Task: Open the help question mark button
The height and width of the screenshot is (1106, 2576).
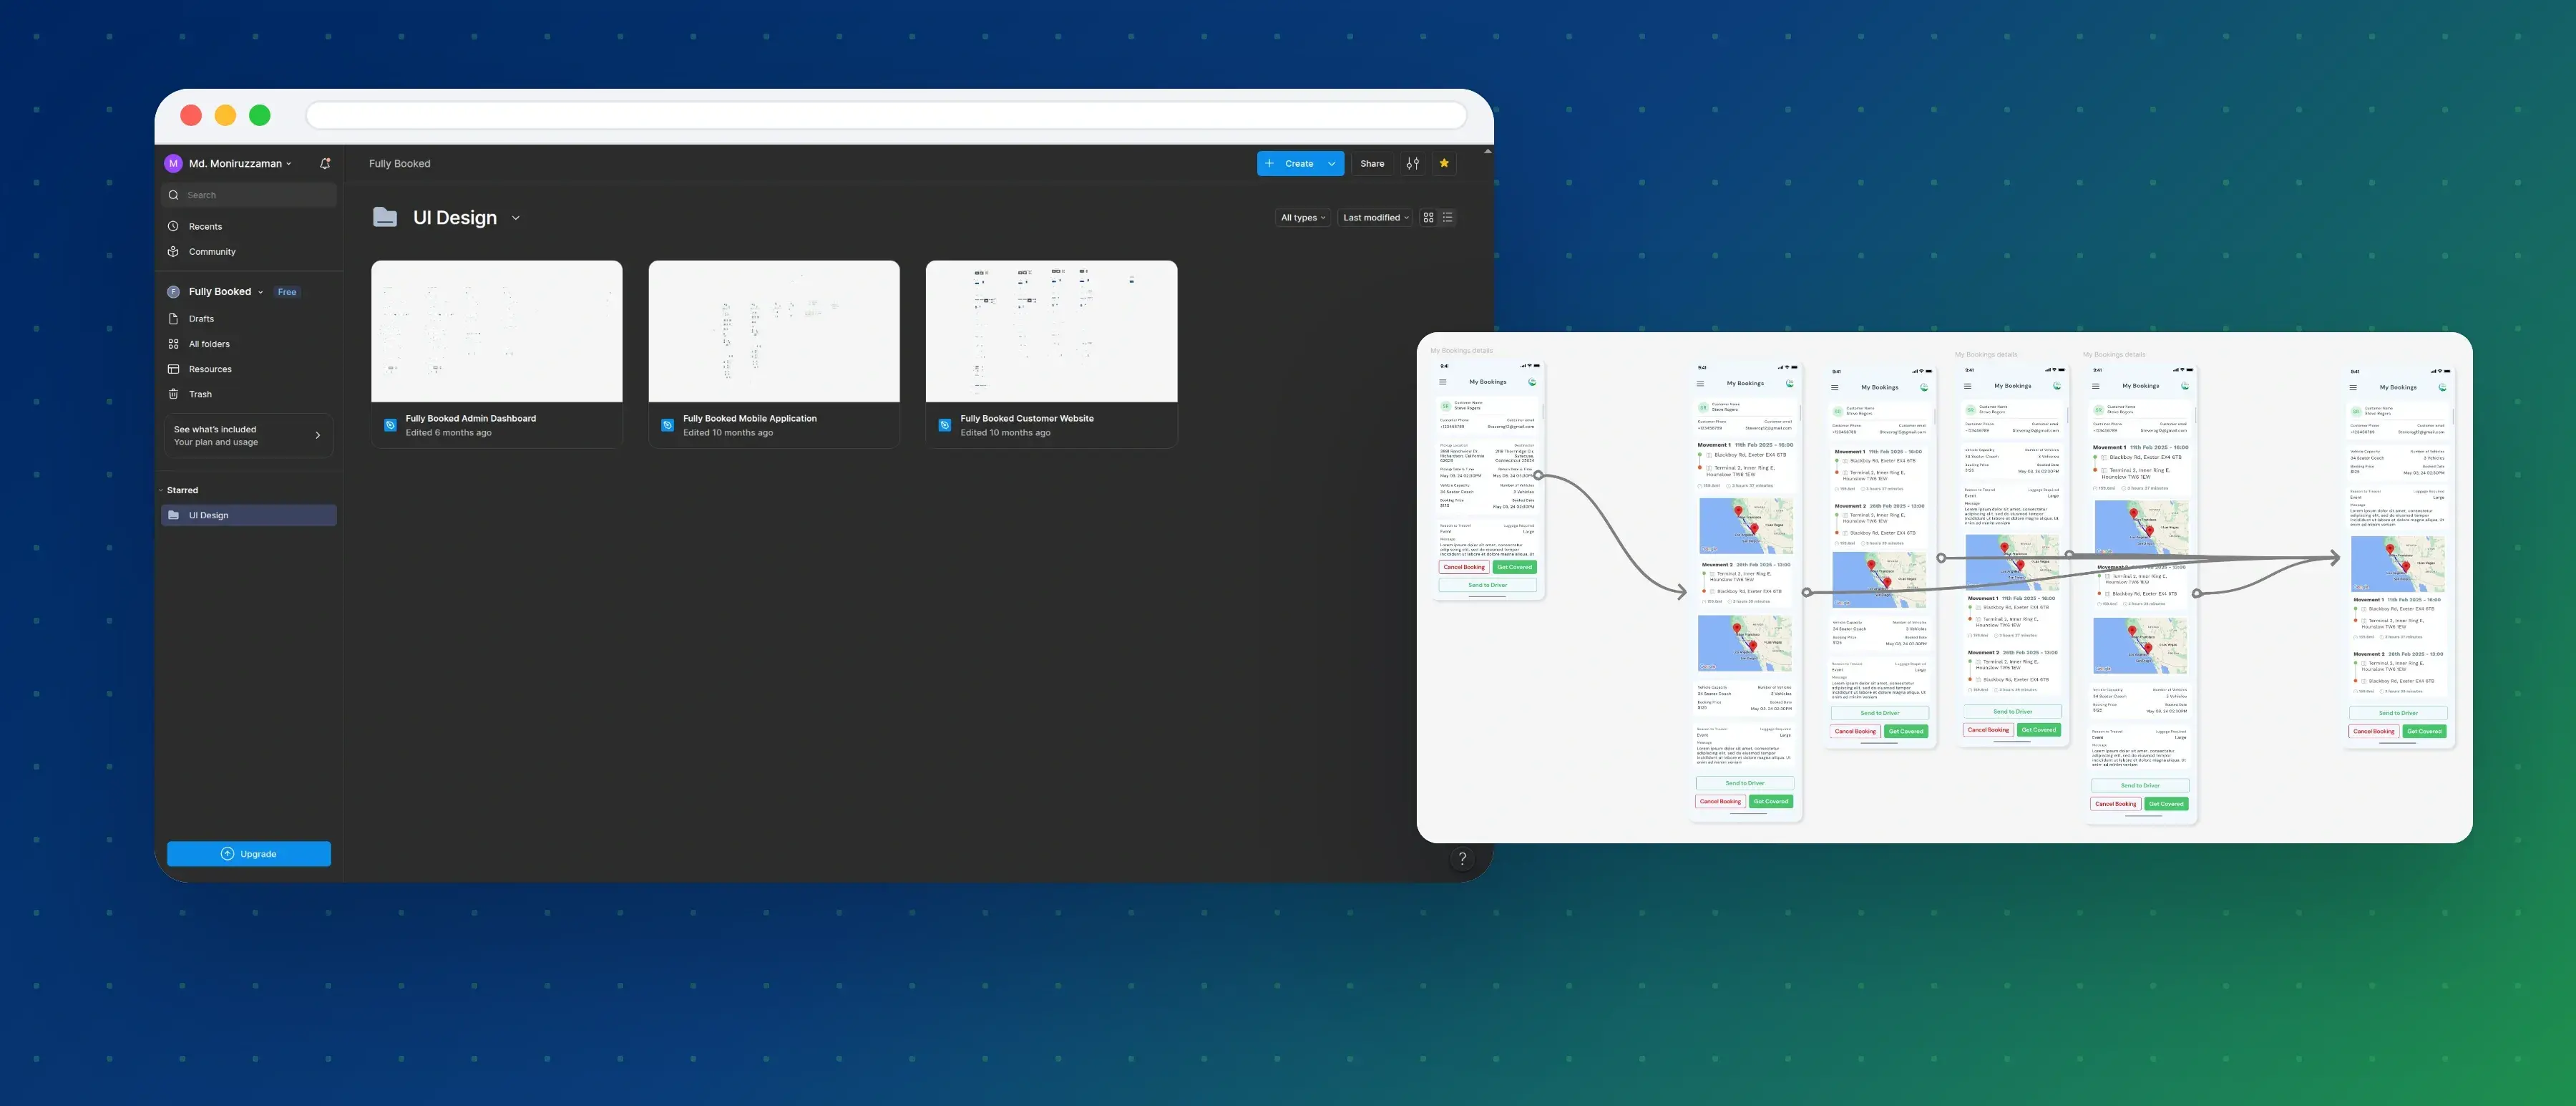Action: click(x=1462, y=858)
